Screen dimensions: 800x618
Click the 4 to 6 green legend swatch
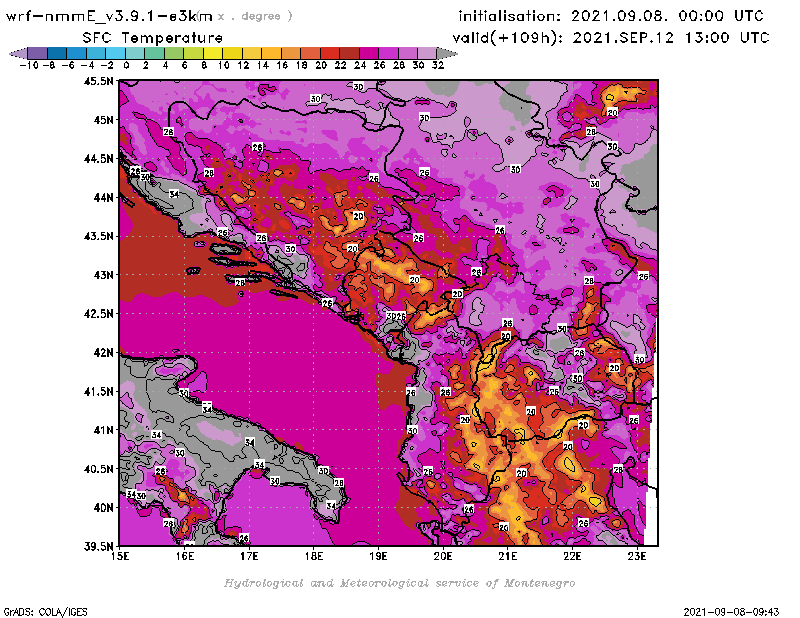pyautogui.click(x=174, y=53)
